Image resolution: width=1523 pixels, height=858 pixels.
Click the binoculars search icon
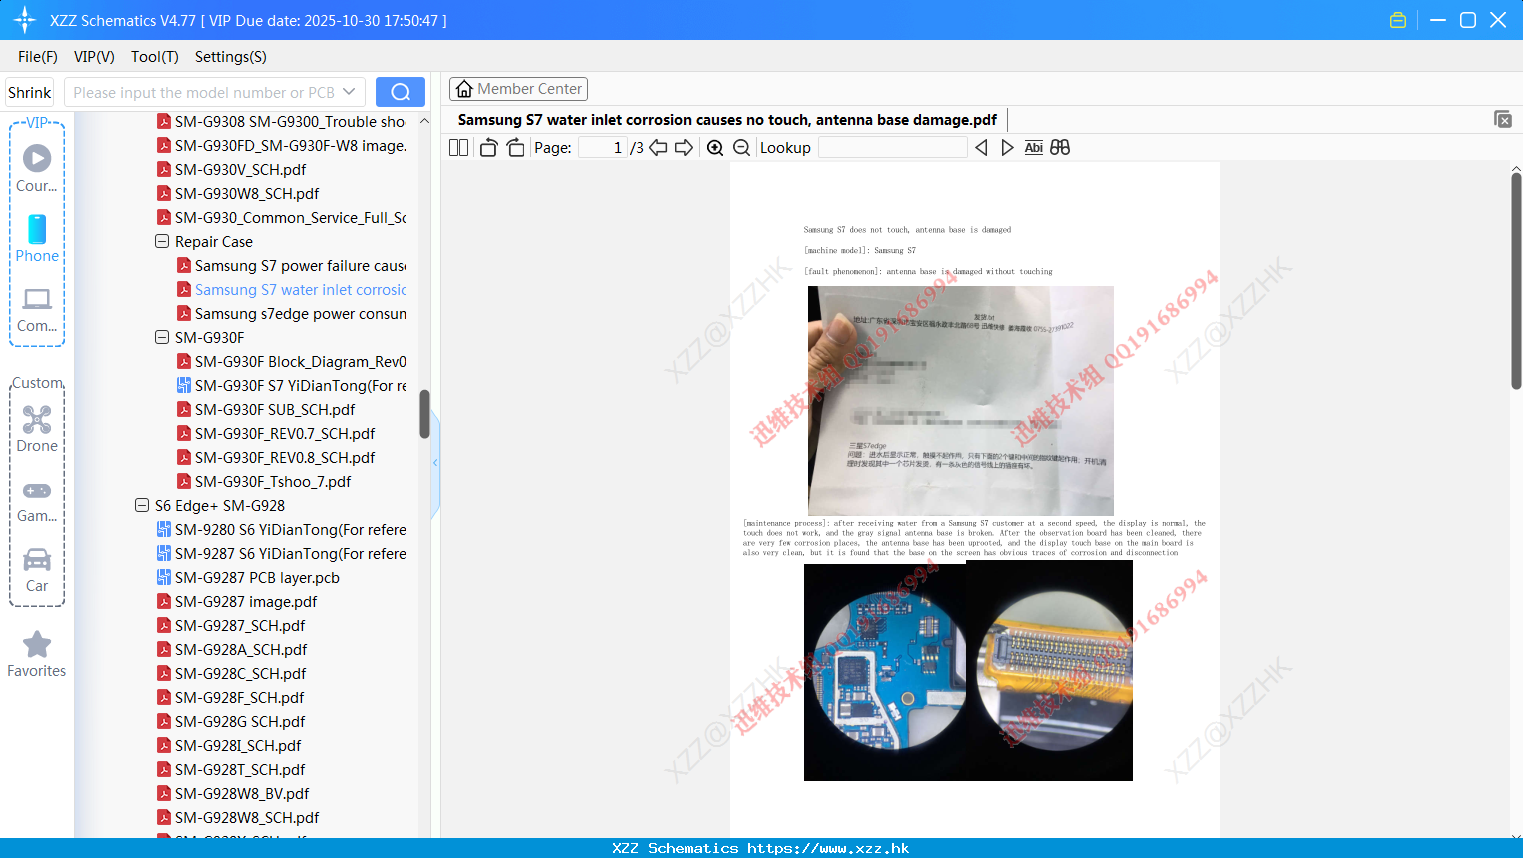tap(1060, 147)
